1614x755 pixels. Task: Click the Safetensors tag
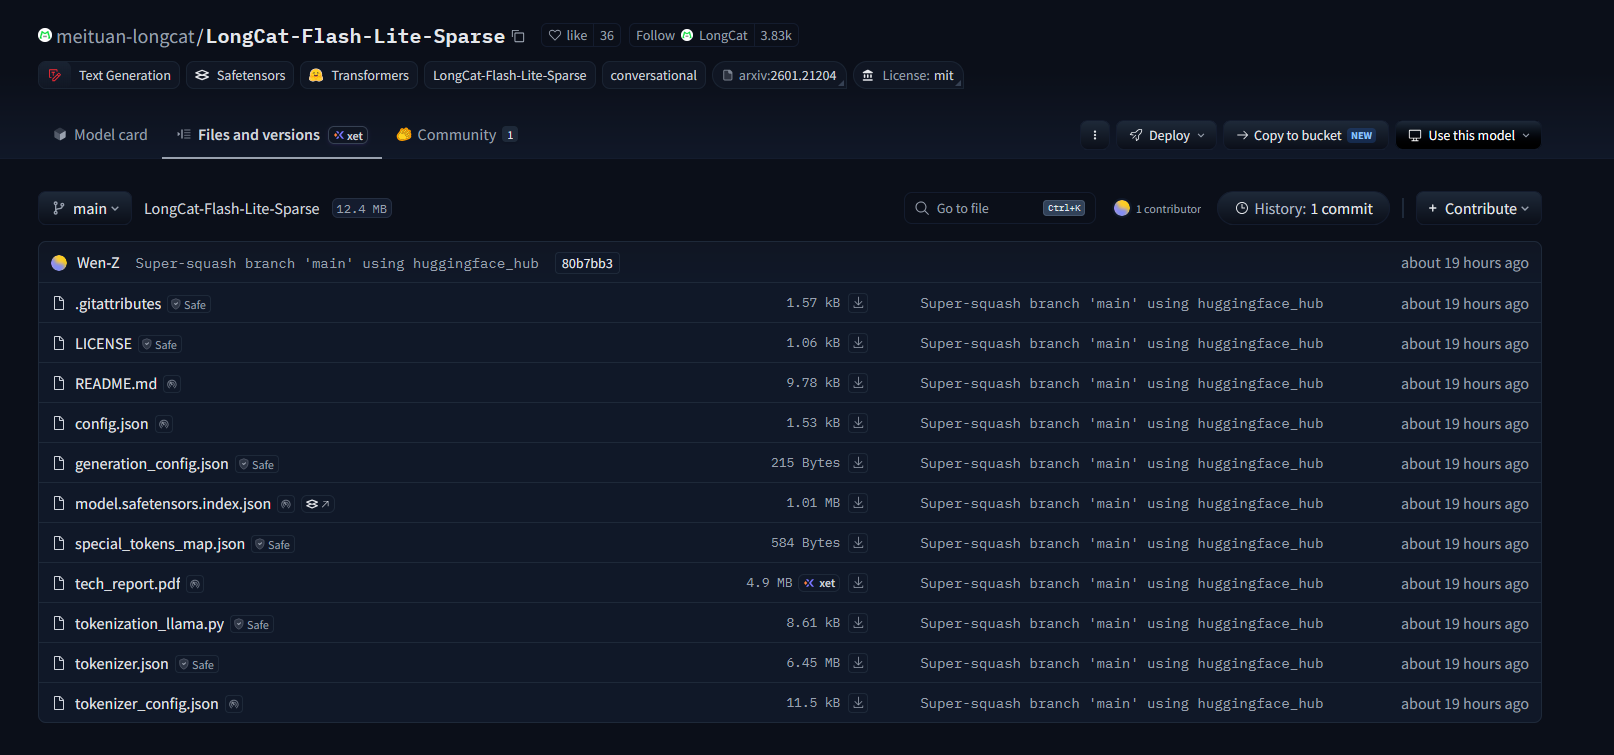point(240,75)
